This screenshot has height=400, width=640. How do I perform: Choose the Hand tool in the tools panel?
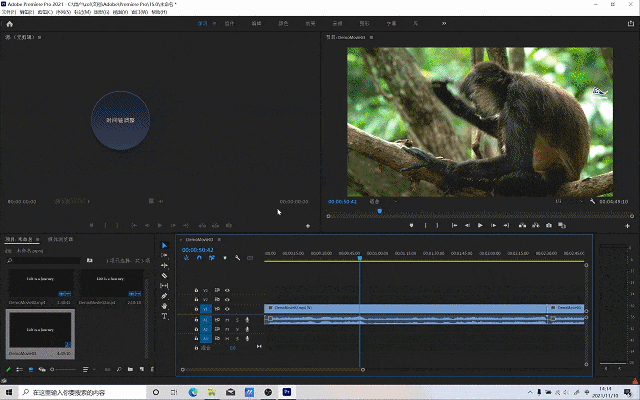pos(165,306)
